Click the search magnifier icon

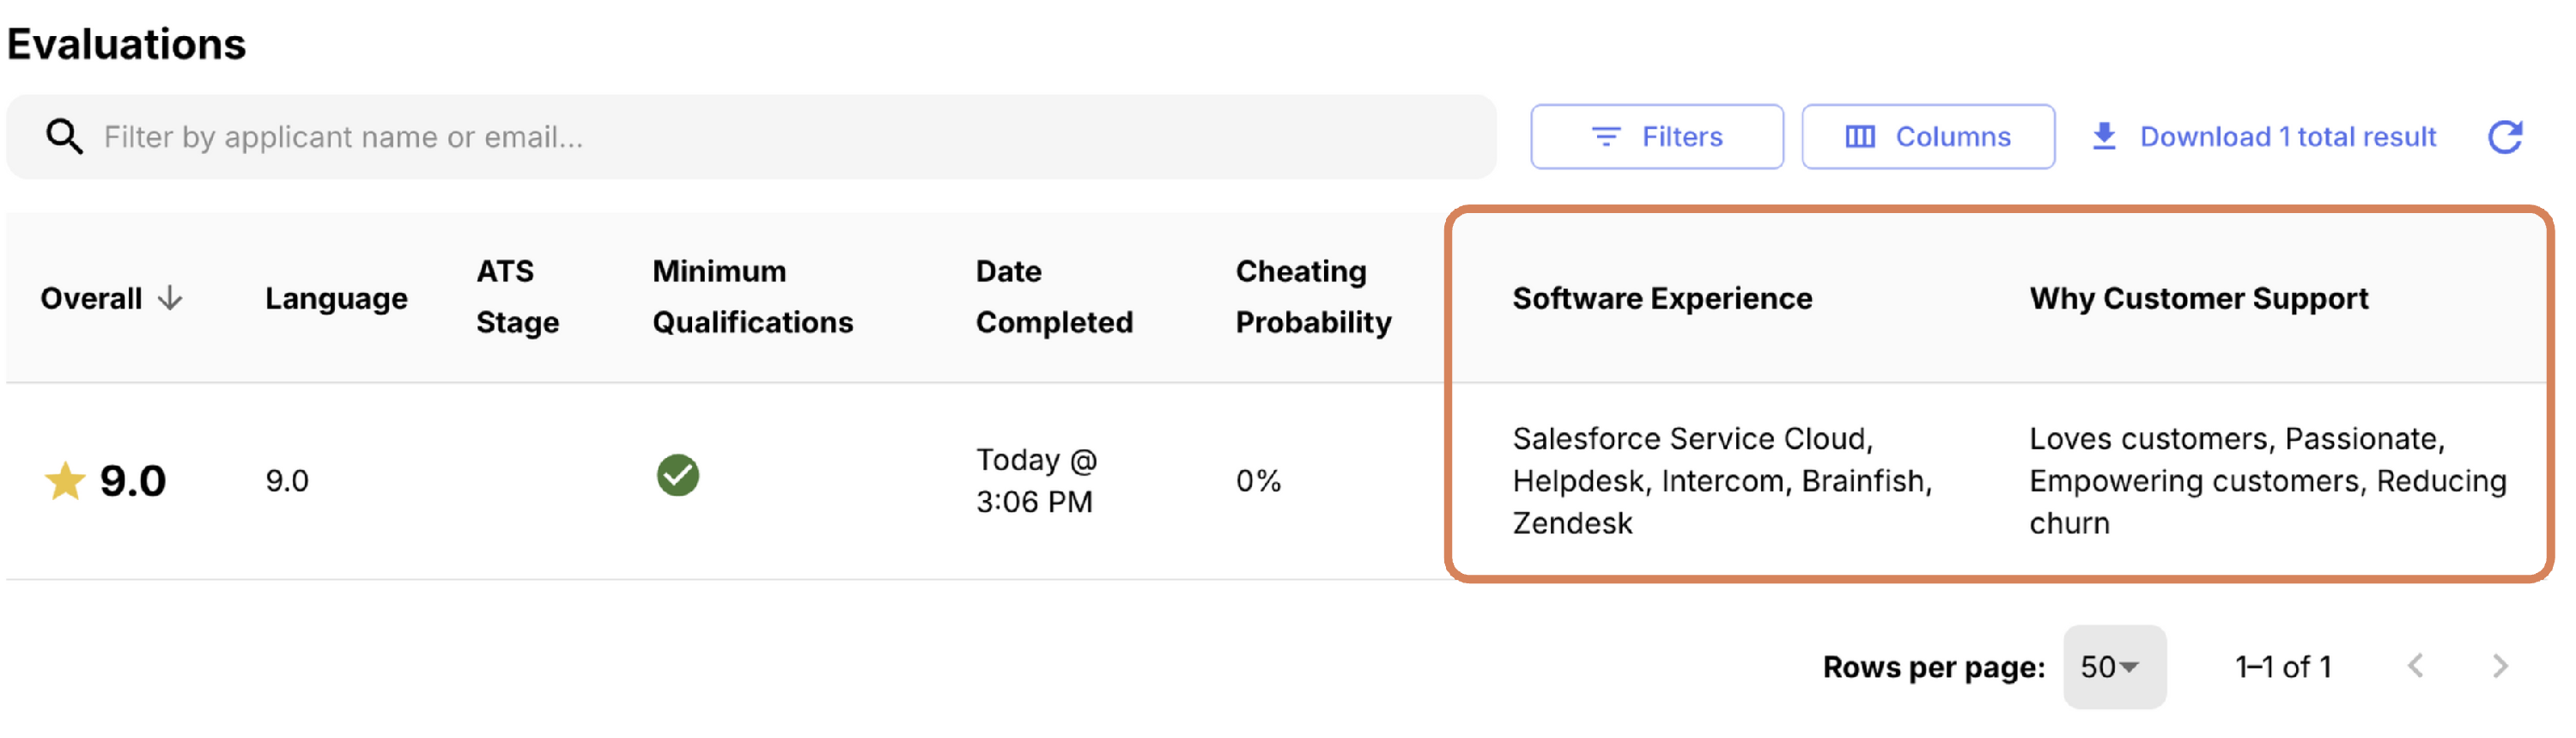pyautogui.click(x=64, y=136)
